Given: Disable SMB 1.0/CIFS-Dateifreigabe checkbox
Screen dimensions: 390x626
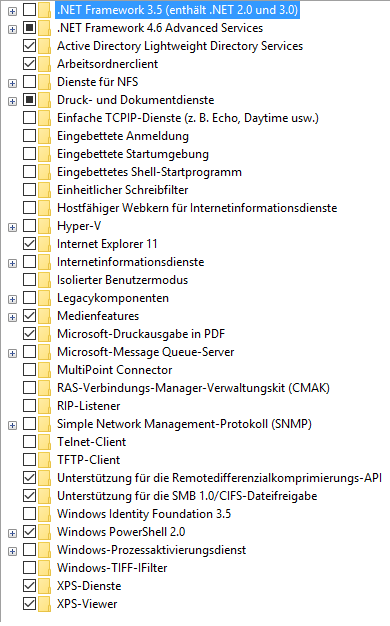Looking at the screenshot, I should pos(30,495).
